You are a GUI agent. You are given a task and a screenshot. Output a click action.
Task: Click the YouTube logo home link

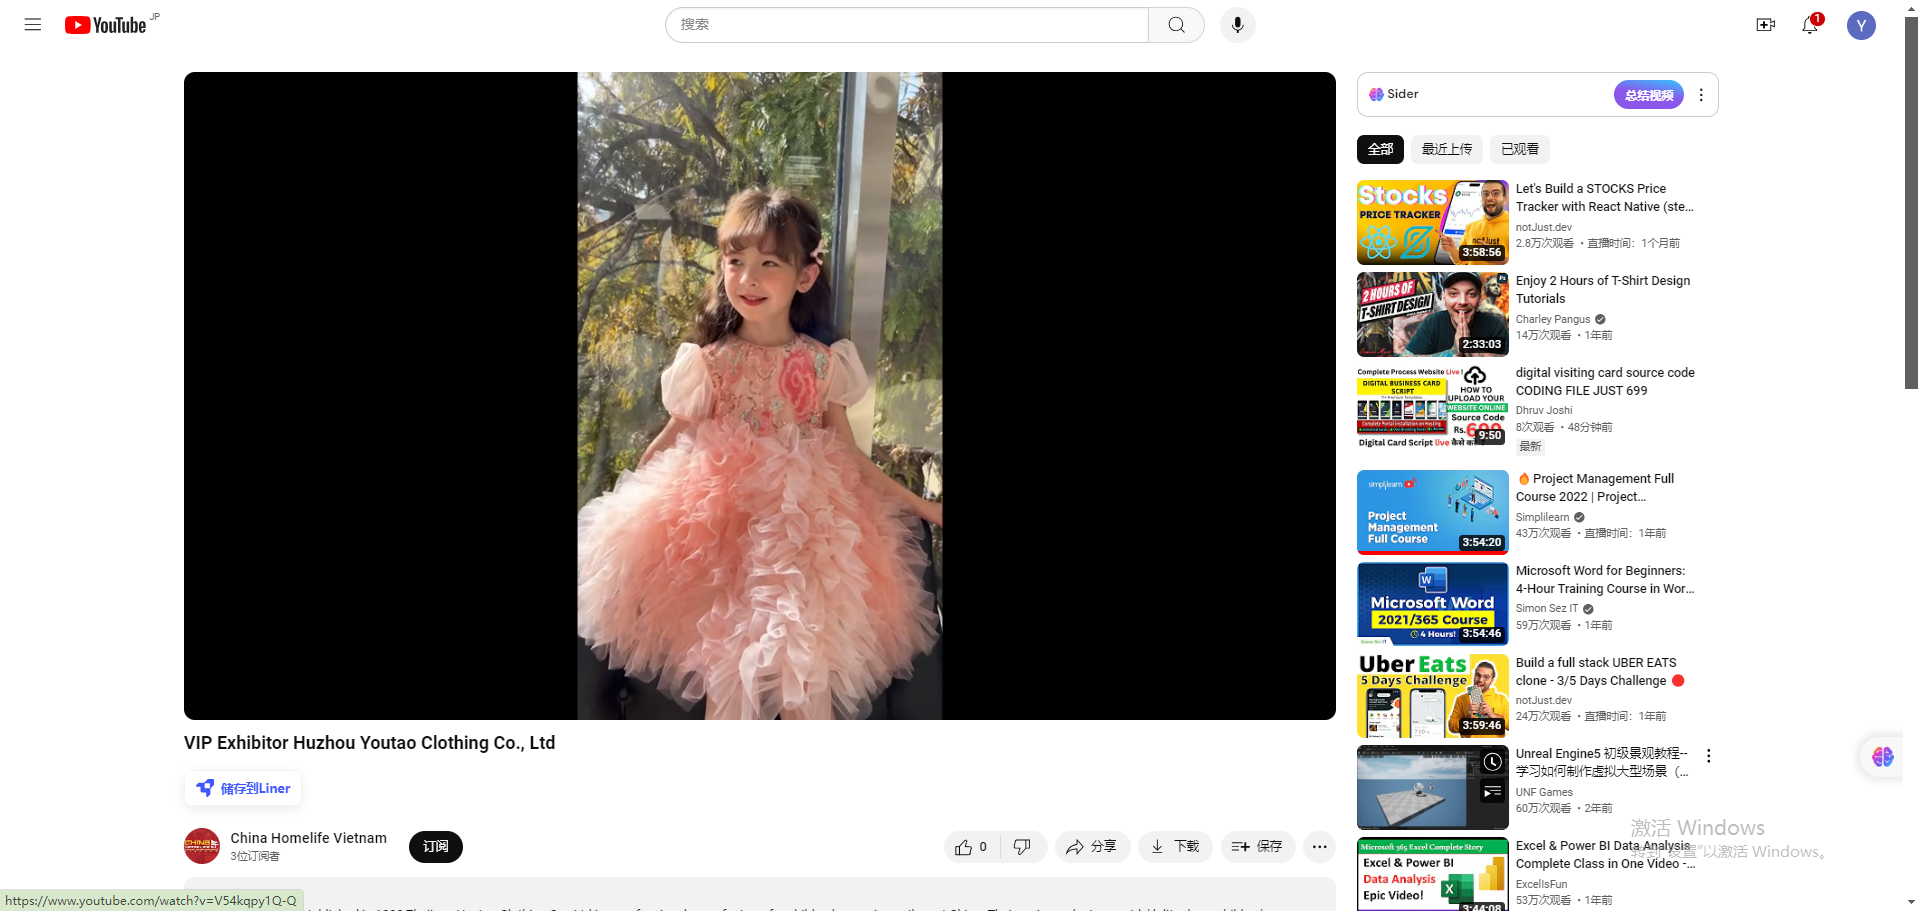click(x=107, y=25)
